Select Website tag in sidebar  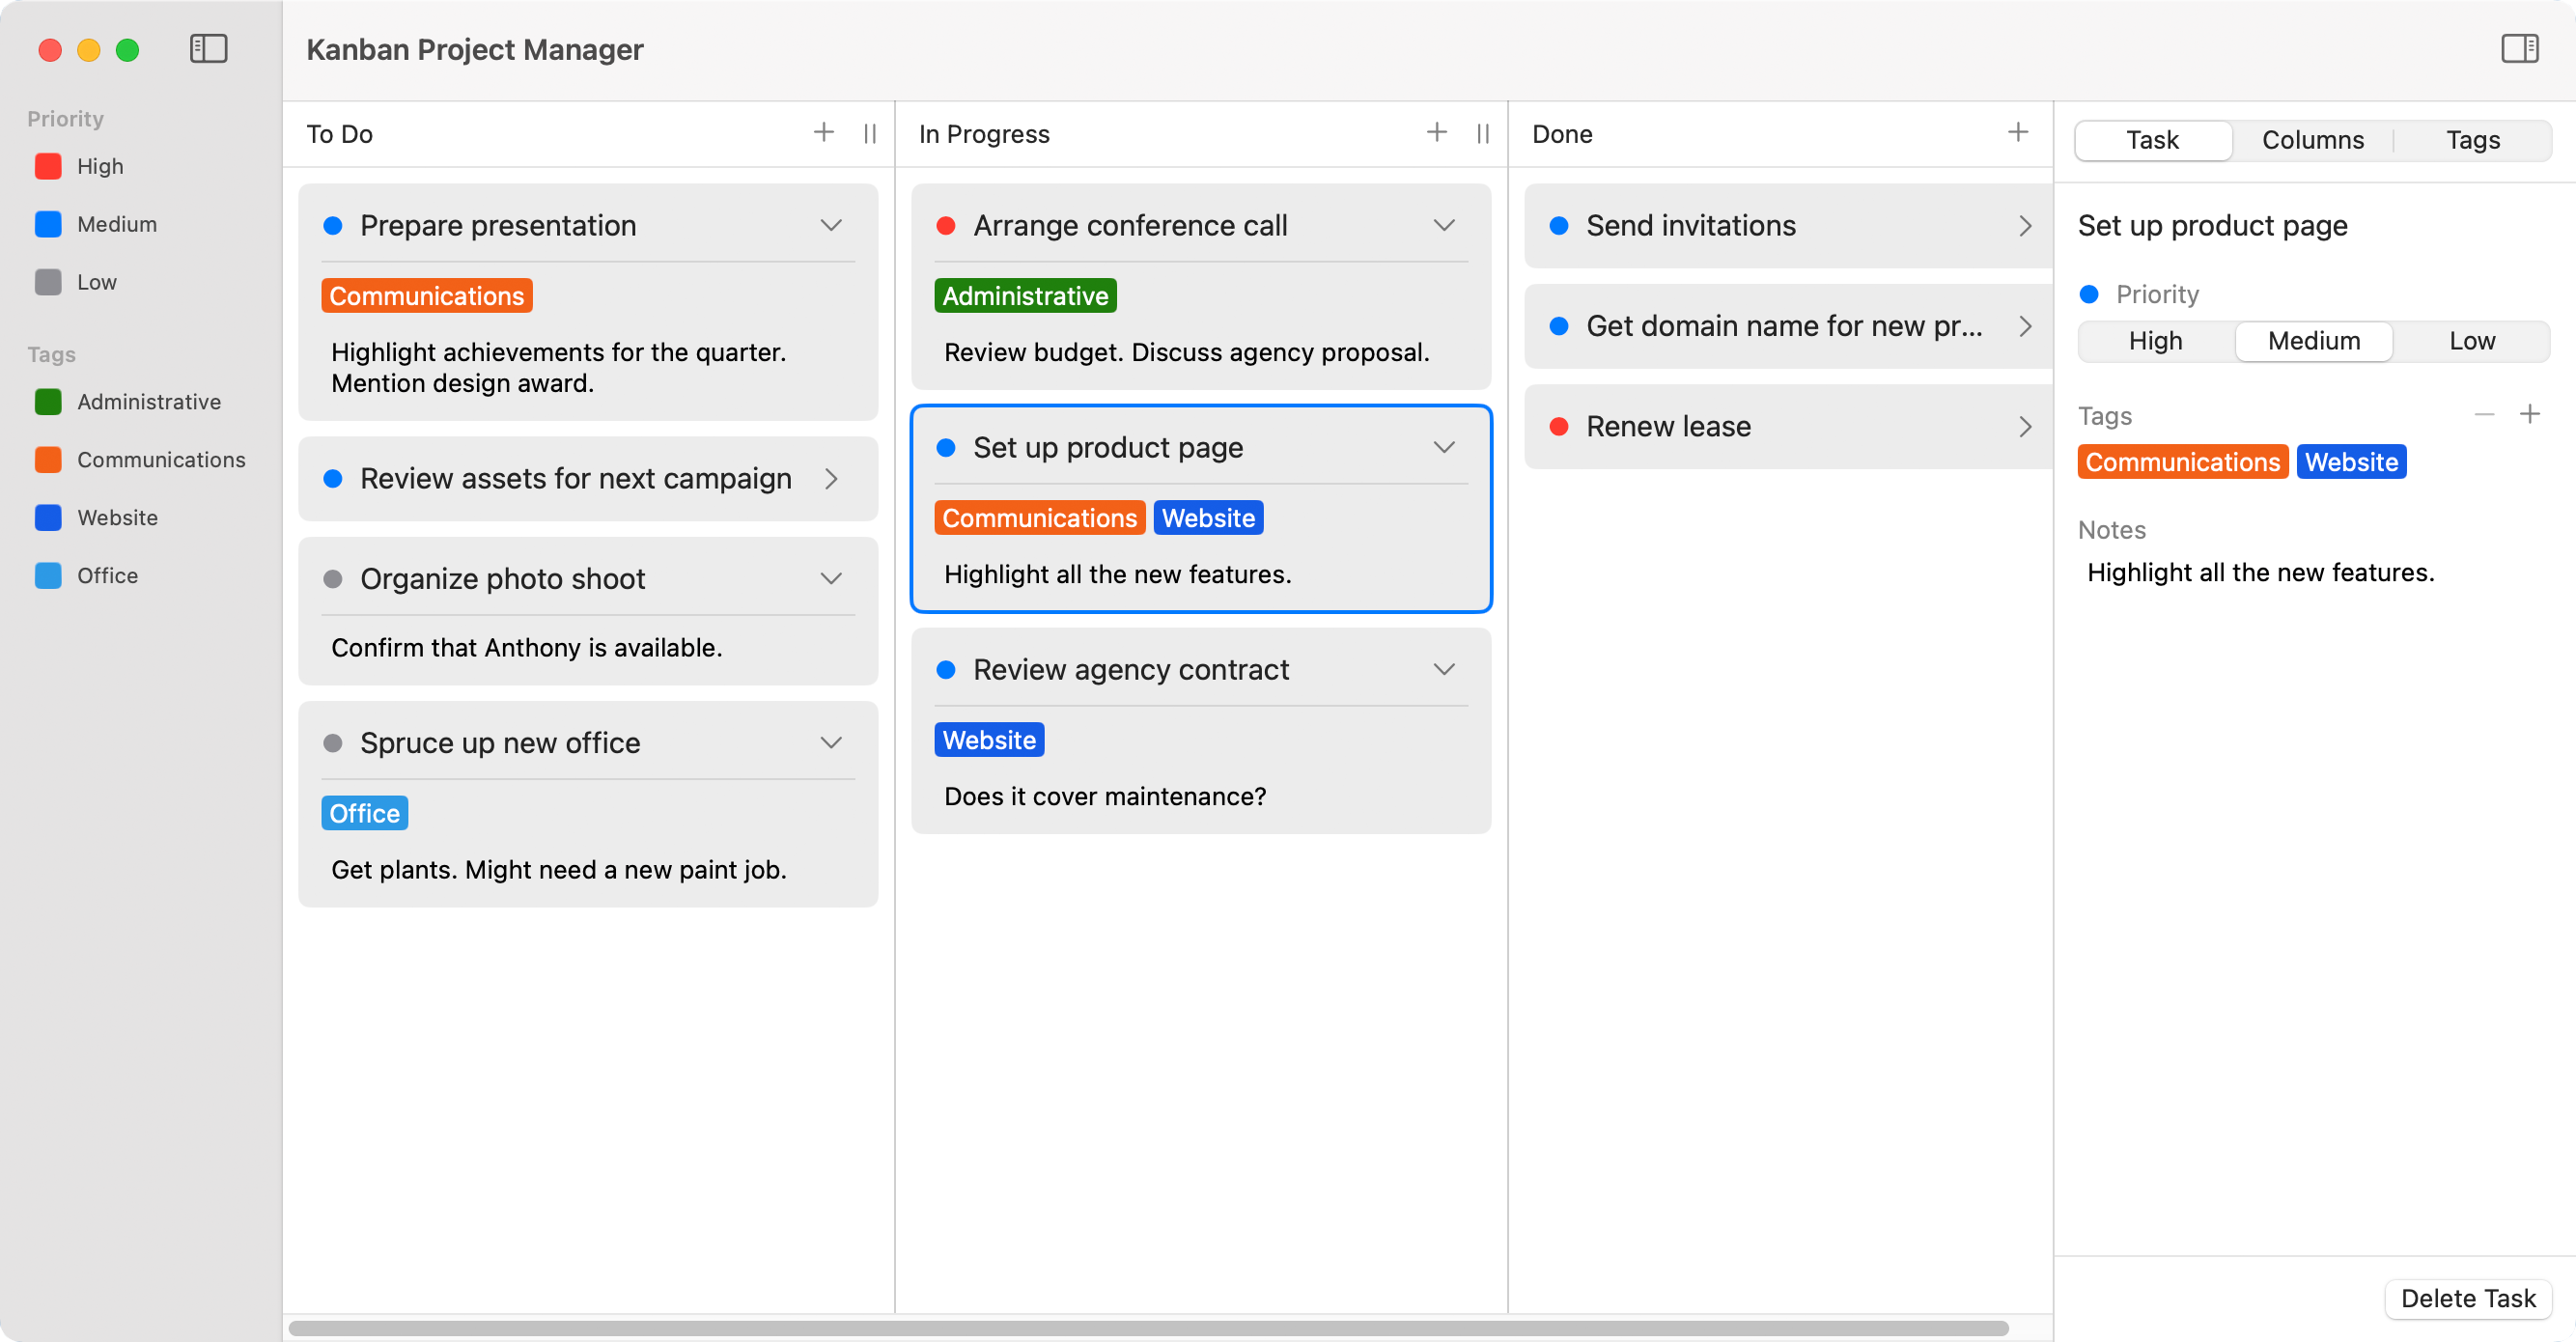pos(96,518)
